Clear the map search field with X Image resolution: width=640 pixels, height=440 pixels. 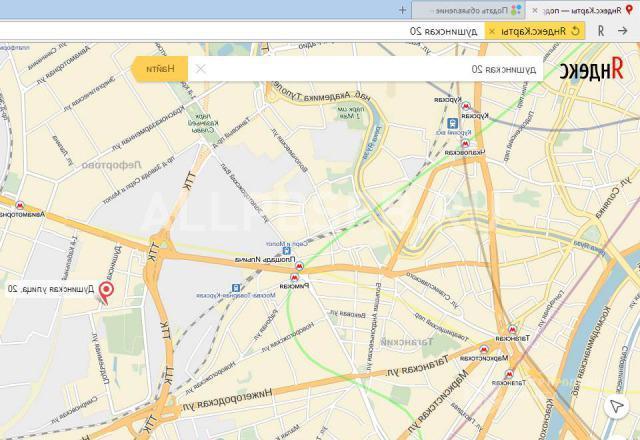click(x=200, y=69)
